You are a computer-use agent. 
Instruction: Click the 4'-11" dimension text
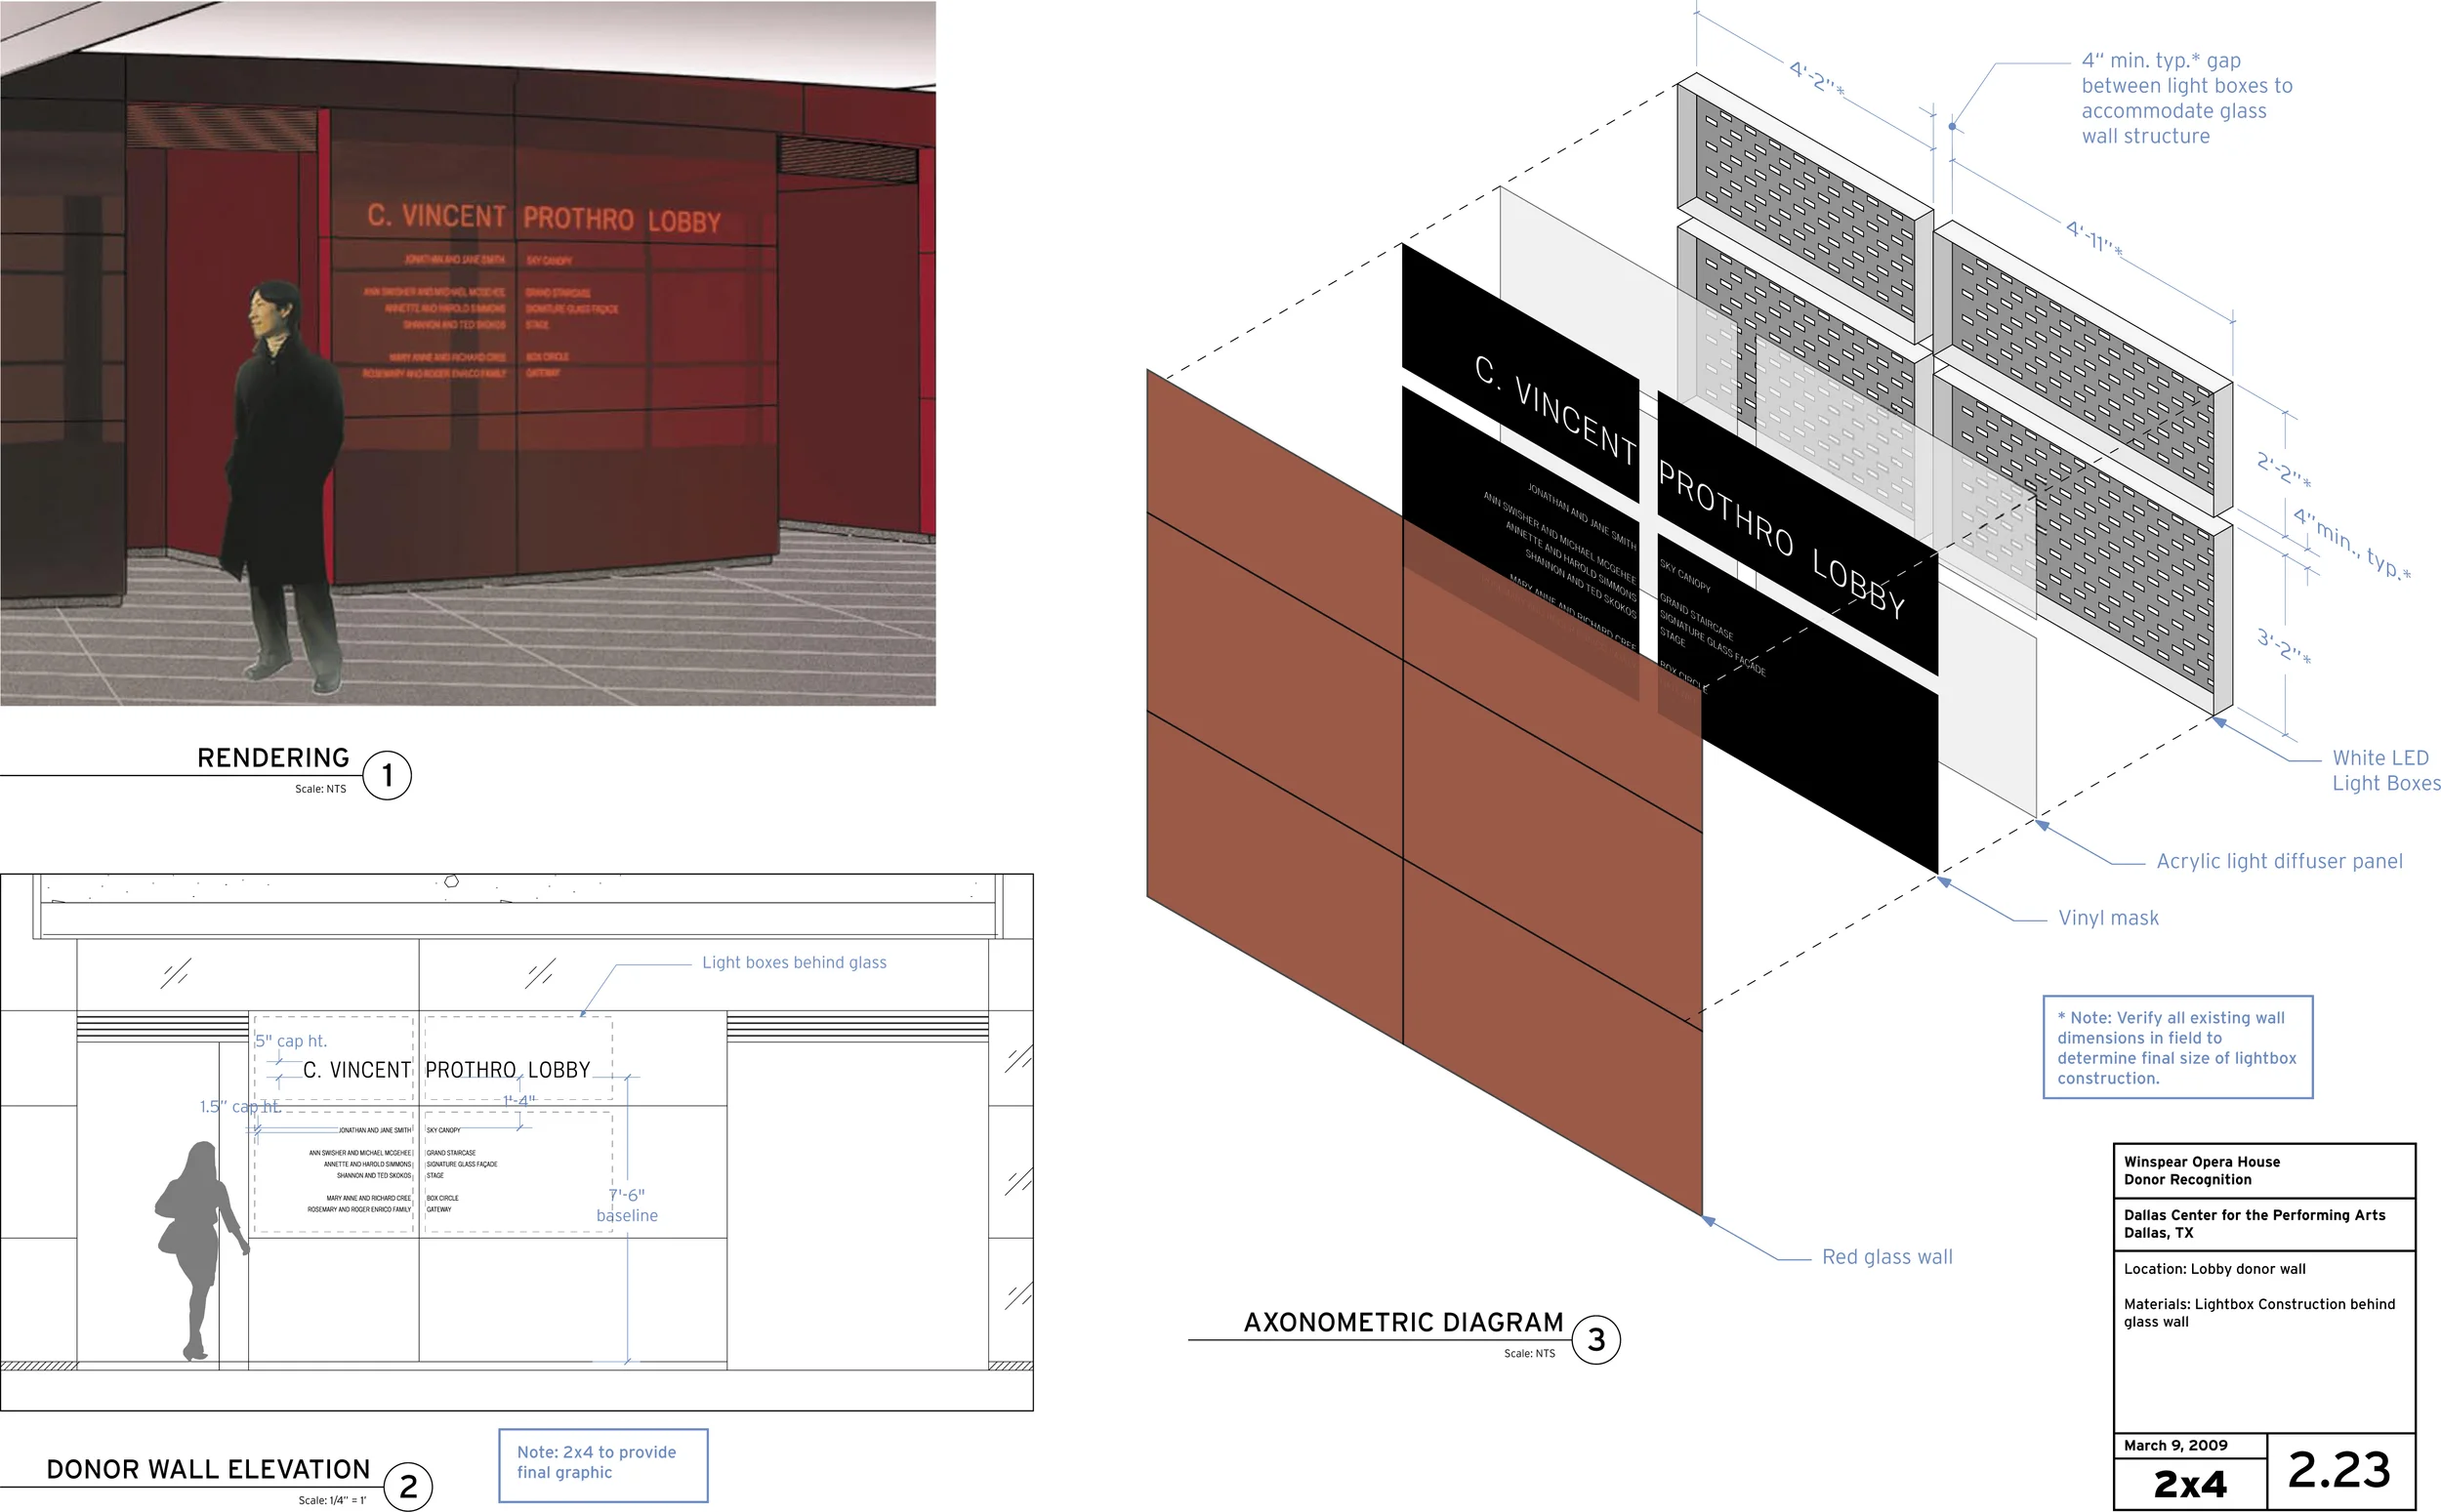2094,238
